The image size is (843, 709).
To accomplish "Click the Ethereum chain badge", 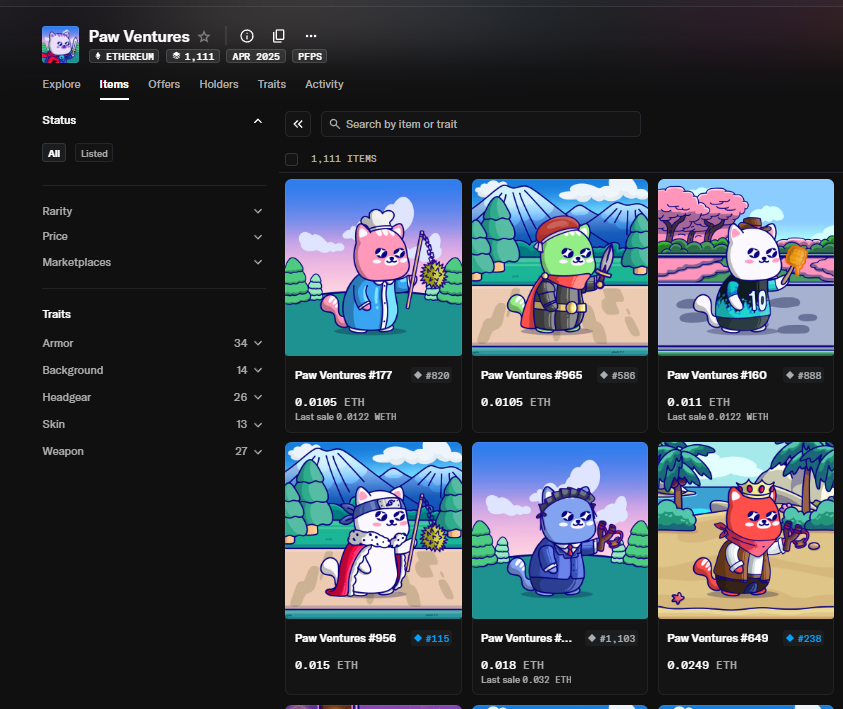I will pyautogui.click(x=124, y=56).
